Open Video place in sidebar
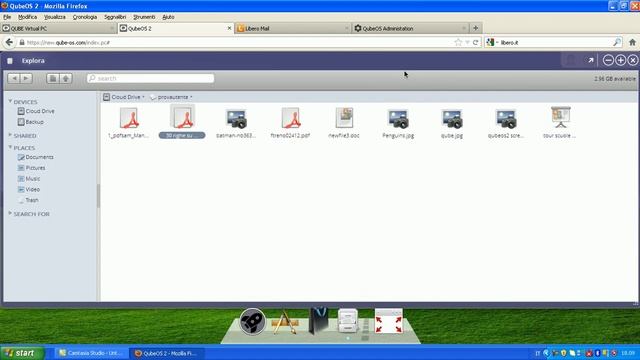This screenshot has height=360, width=640. (x=29, y=189)
